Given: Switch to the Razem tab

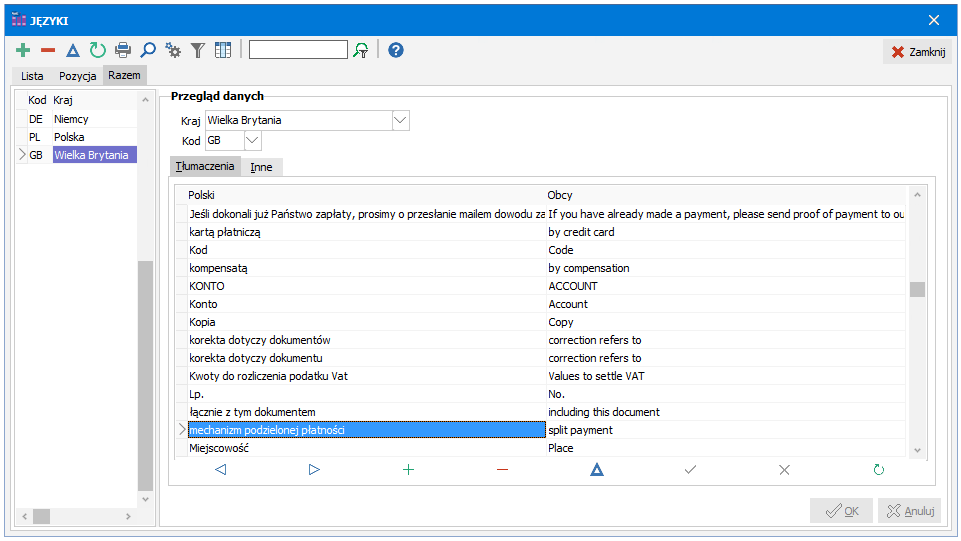Looking at the screenshot, I should [x=124, y=75].
